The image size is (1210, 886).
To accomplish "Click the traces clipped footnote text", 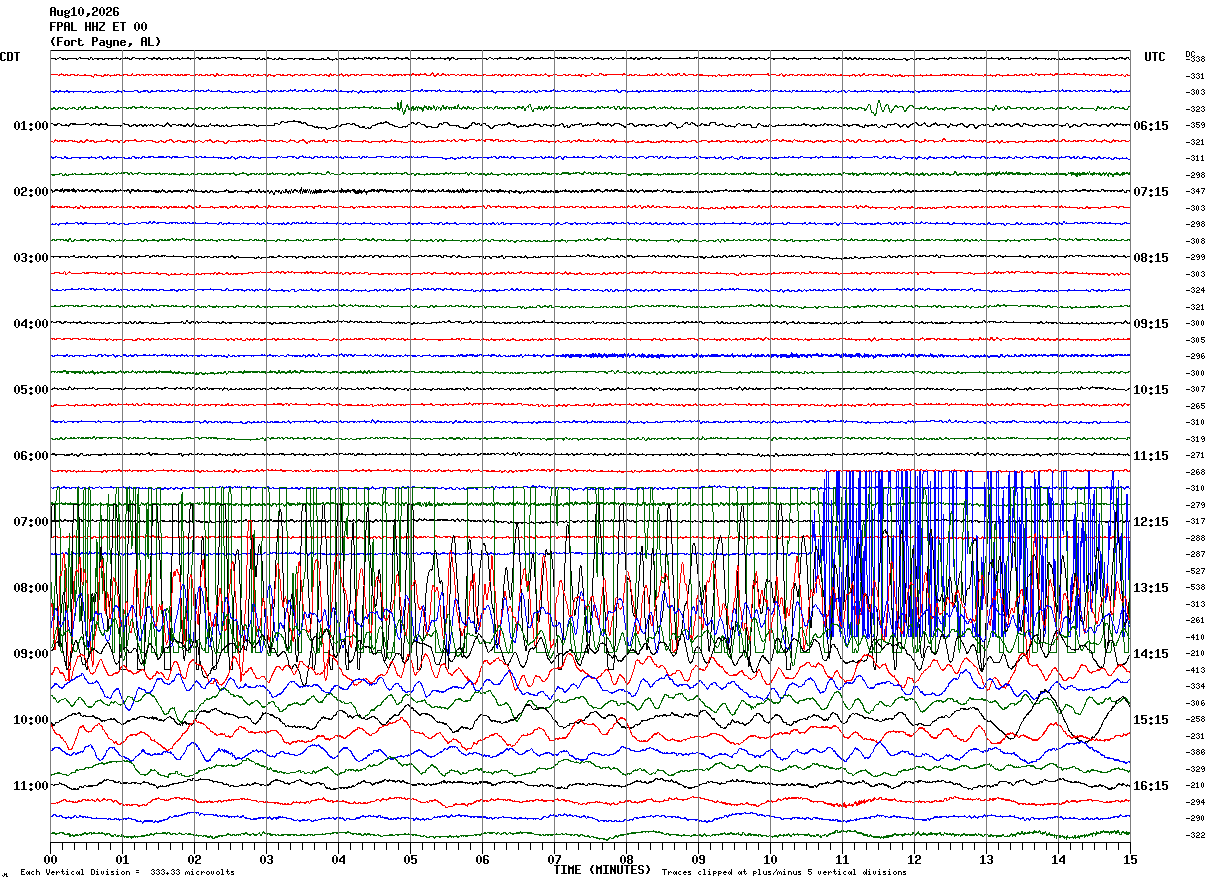I will (784, 873).
